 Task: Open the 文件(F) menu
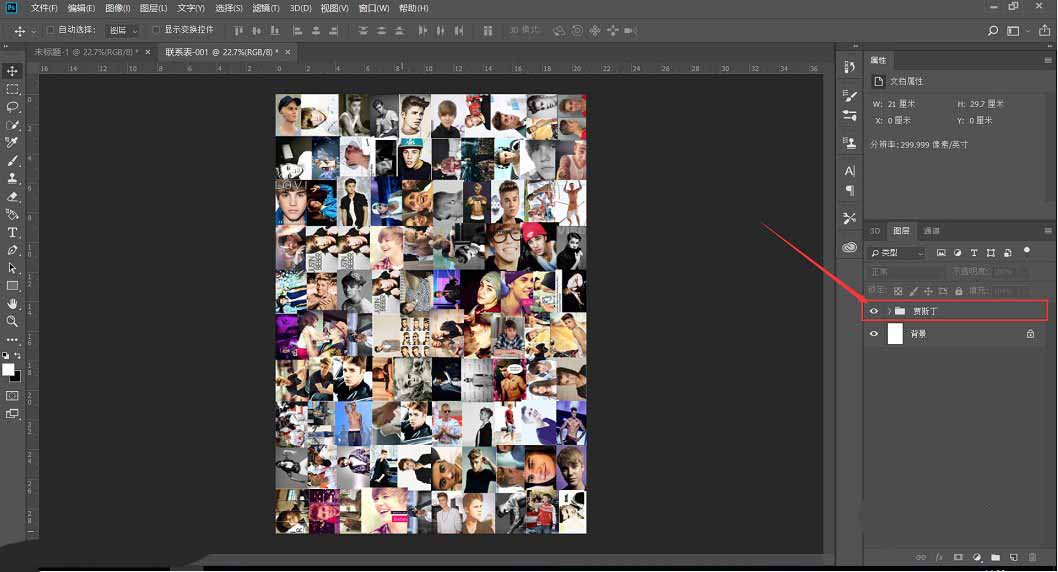[44, 8]
